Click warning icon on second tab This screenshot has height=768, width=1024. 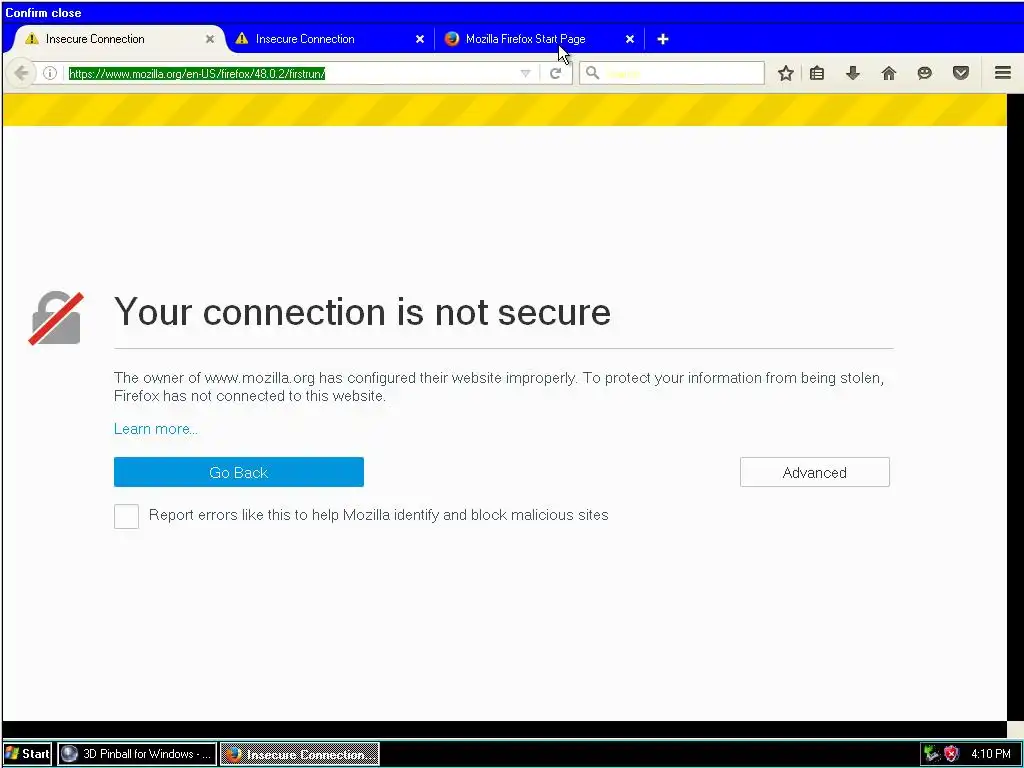[x=242, y=39]
